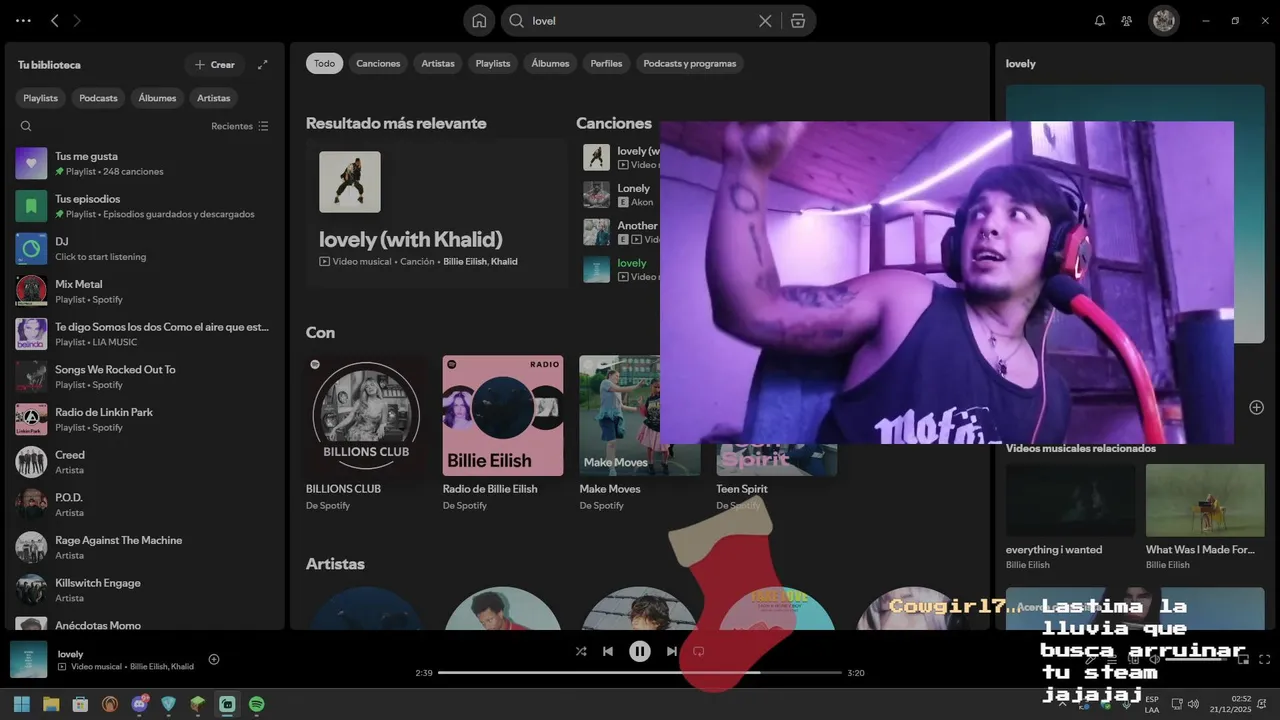The image size is (1280, 720).
Task: Add song to playlist in right panel
Action: [x=1256, y=407]
